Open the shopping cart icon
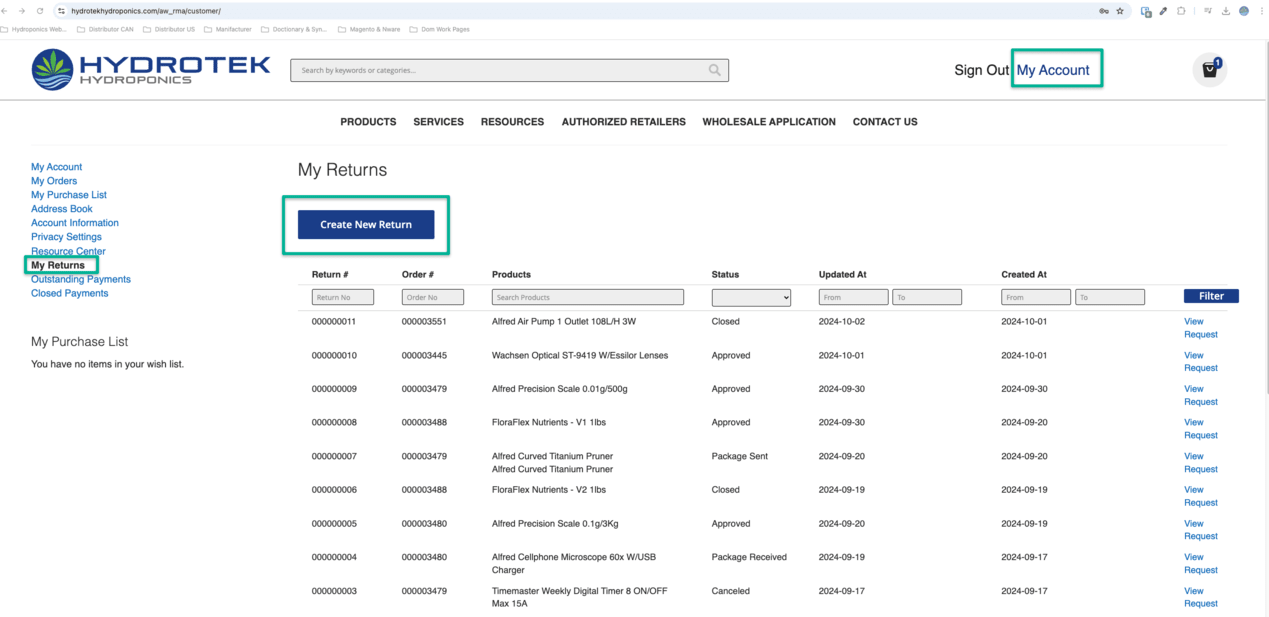The width and height of the screenshot is (1269, 617). (1210, 70)
